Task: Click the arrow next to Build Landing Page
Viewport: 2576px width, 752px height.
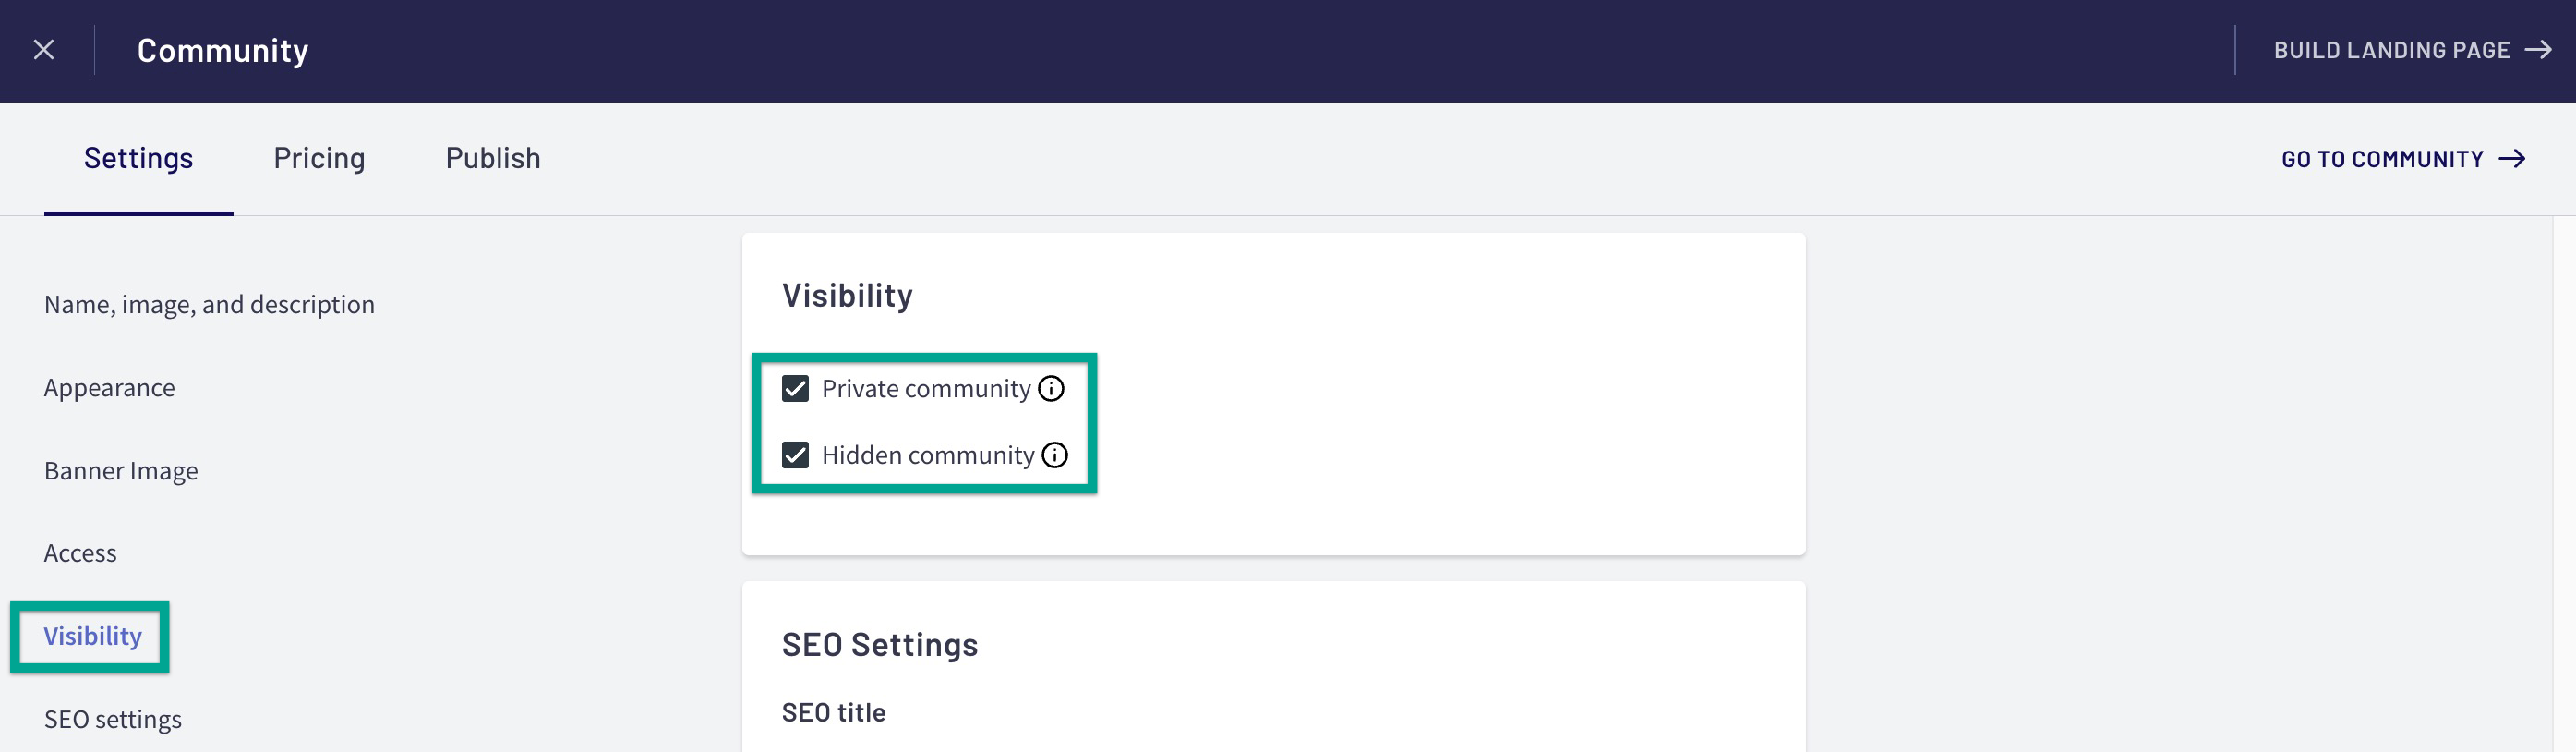Action: coord(2538,50)
